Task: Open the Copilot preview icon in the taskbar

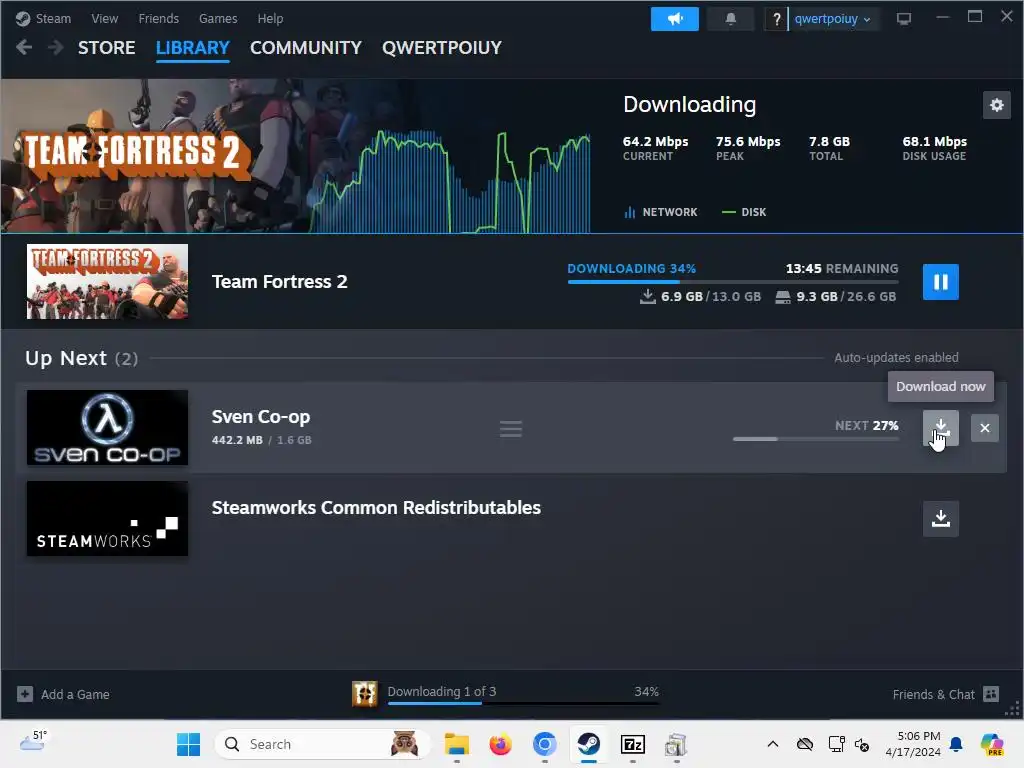Action: click(x=992, y=744)
